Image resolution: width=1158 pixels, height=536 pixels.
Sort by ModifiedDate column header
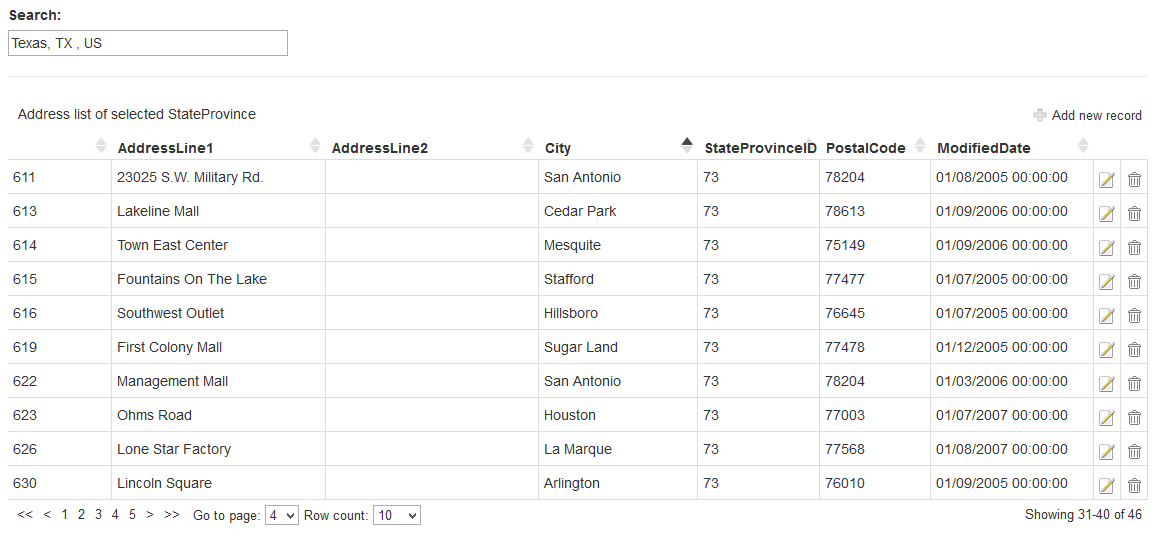(x=983, y=148)
